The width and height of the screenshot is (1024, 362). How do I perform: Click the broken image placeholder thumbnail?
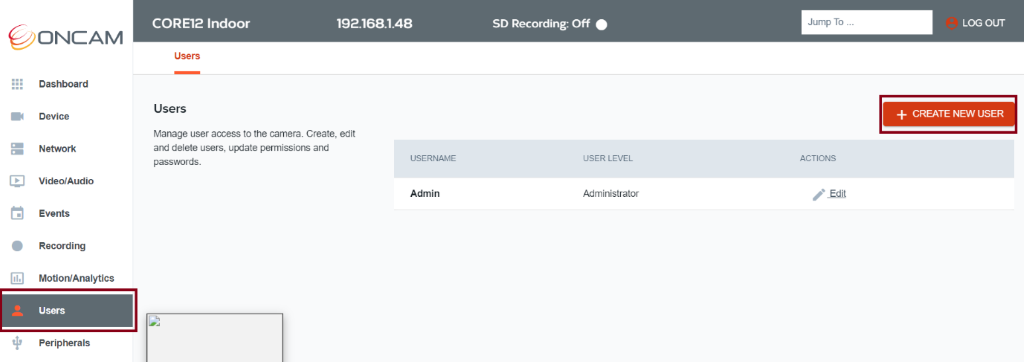tap(214, 337)
